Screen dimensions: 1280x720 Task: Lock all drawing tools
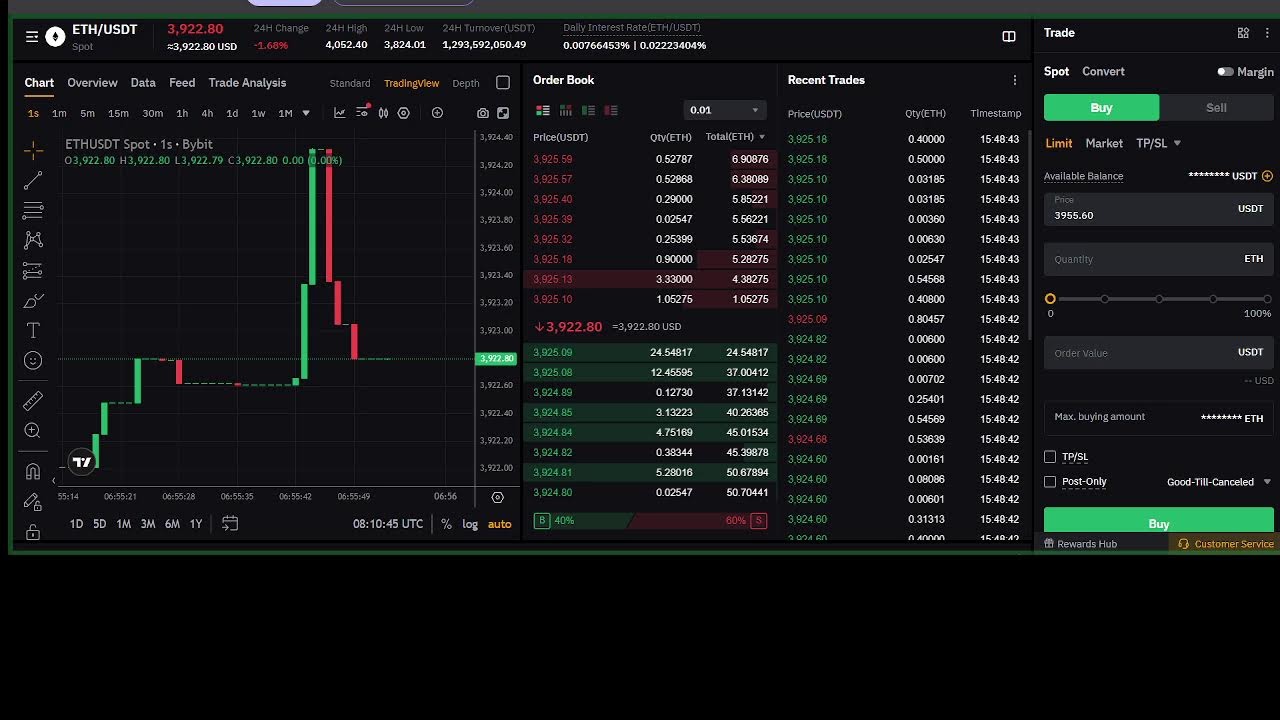[33, 532]
